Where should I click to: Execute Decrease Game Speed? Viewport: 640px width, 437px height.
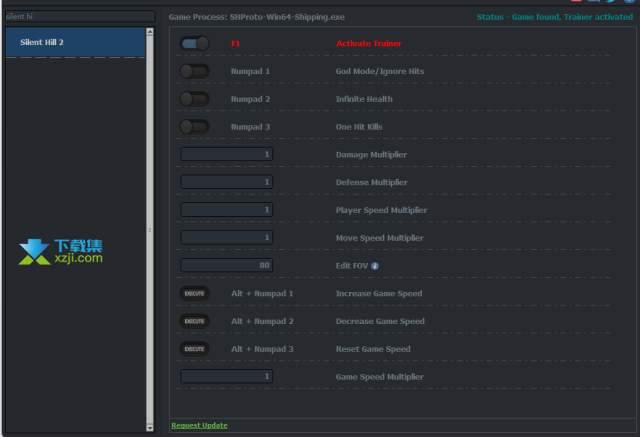coord(194,321)
